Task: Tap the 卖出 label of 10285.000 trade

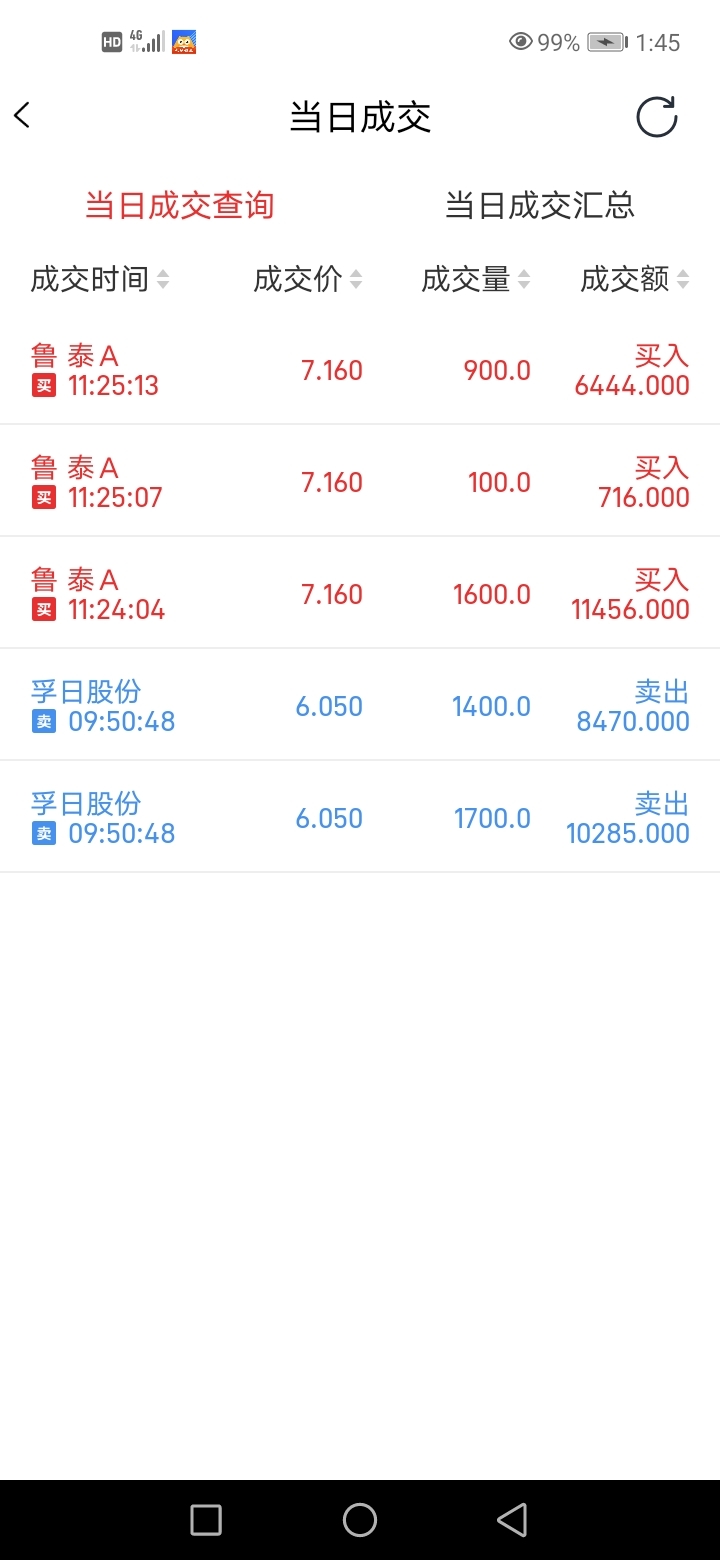Action: coord(661,804)
